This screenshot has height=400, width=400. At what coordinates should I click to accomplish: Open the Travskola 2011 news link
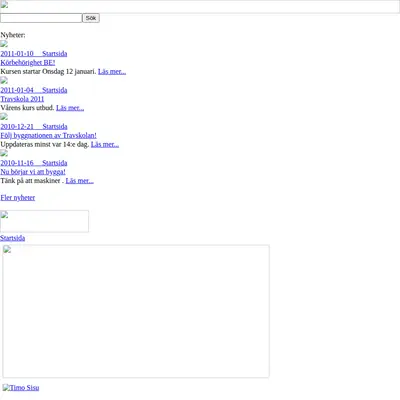(22, 99)
